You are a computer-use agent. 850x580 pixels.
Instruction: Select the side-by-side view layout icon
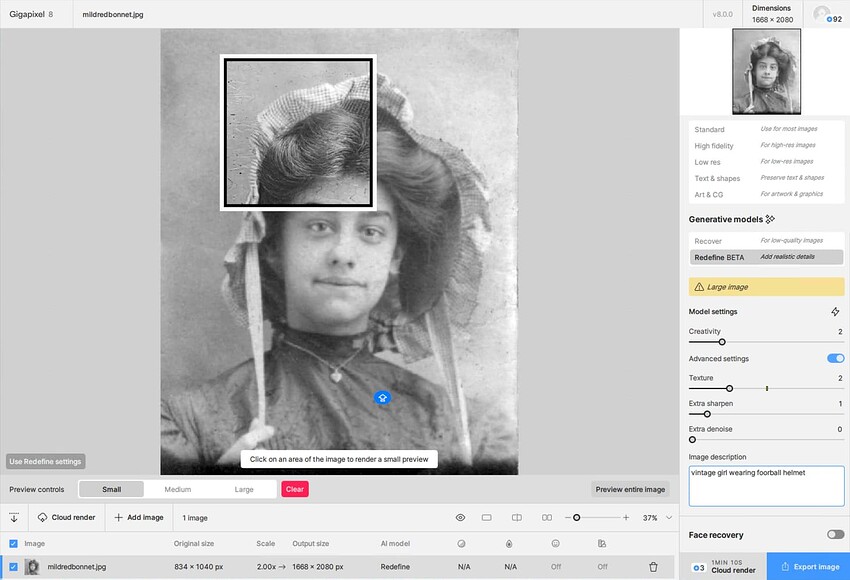547,518
